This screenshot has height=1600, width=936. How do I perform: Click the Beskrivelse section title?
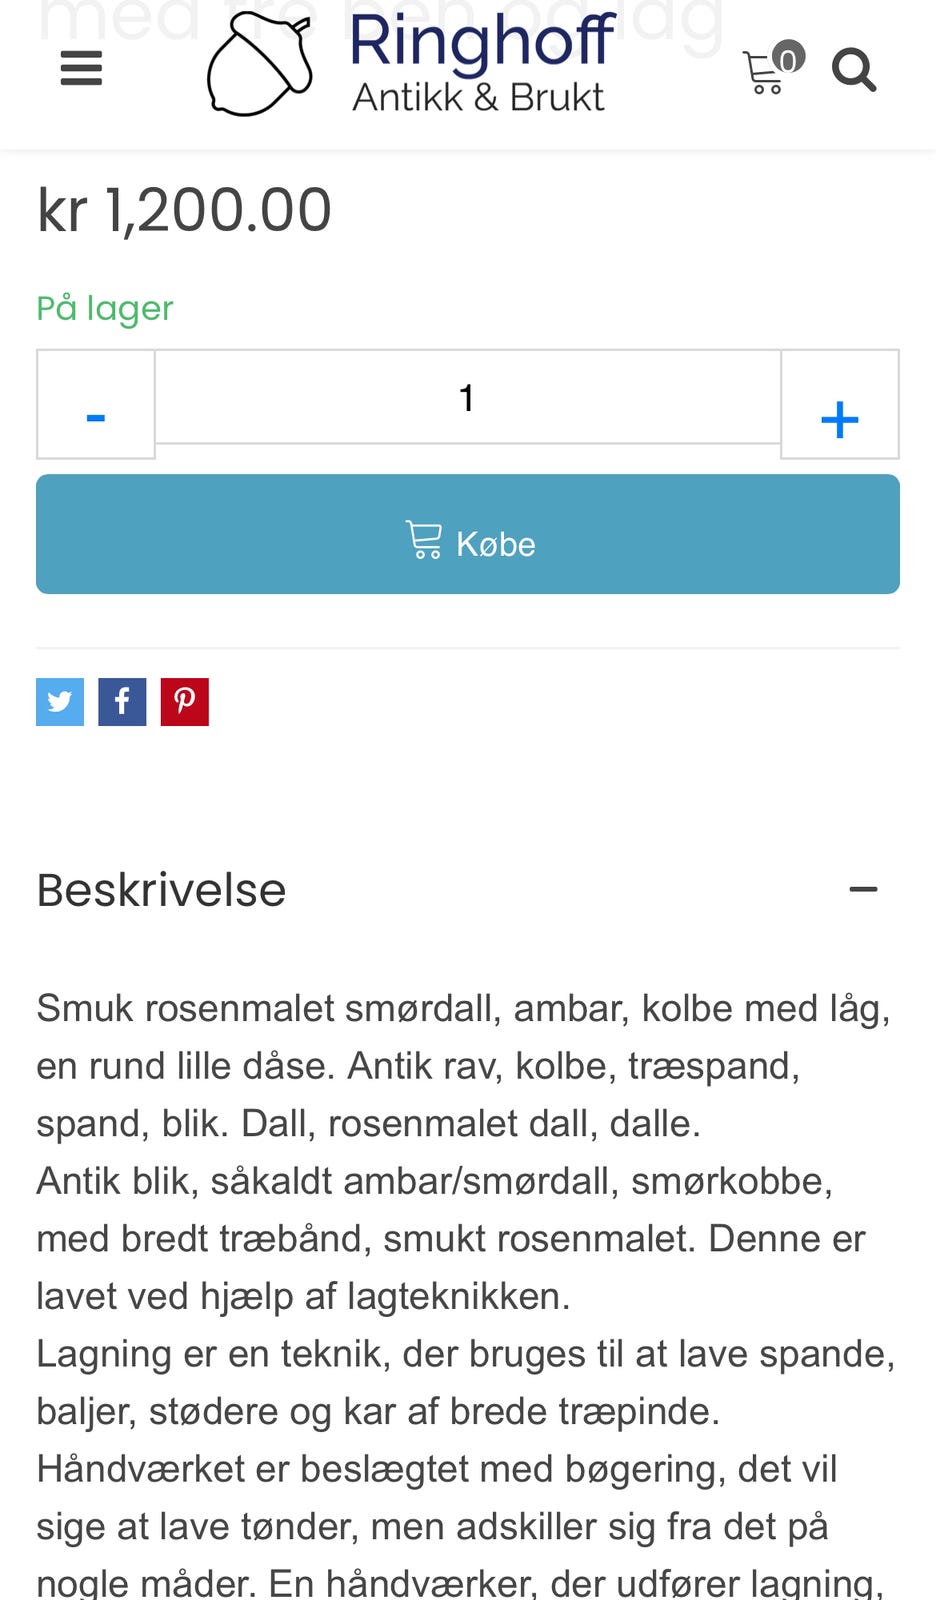tap(161, 889)
